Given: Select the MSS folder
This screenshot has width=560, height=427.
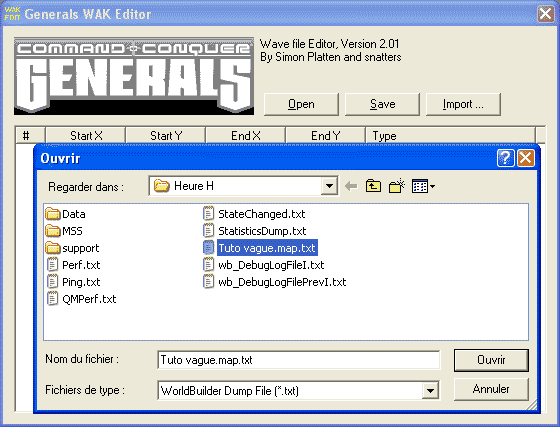Looking at the screenshot, I should (x=64, y=231).
